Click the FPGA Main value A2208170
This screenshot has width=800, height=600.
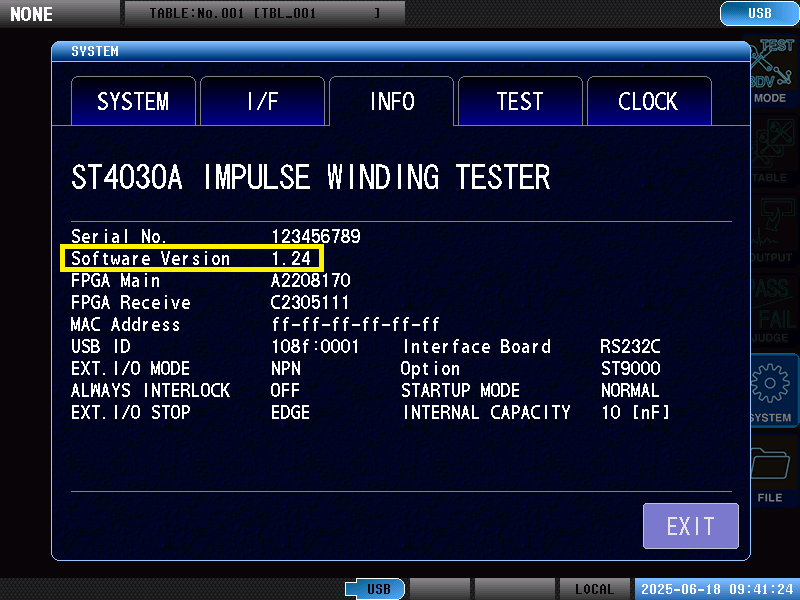pyautogui.click(x=310, y=280)
